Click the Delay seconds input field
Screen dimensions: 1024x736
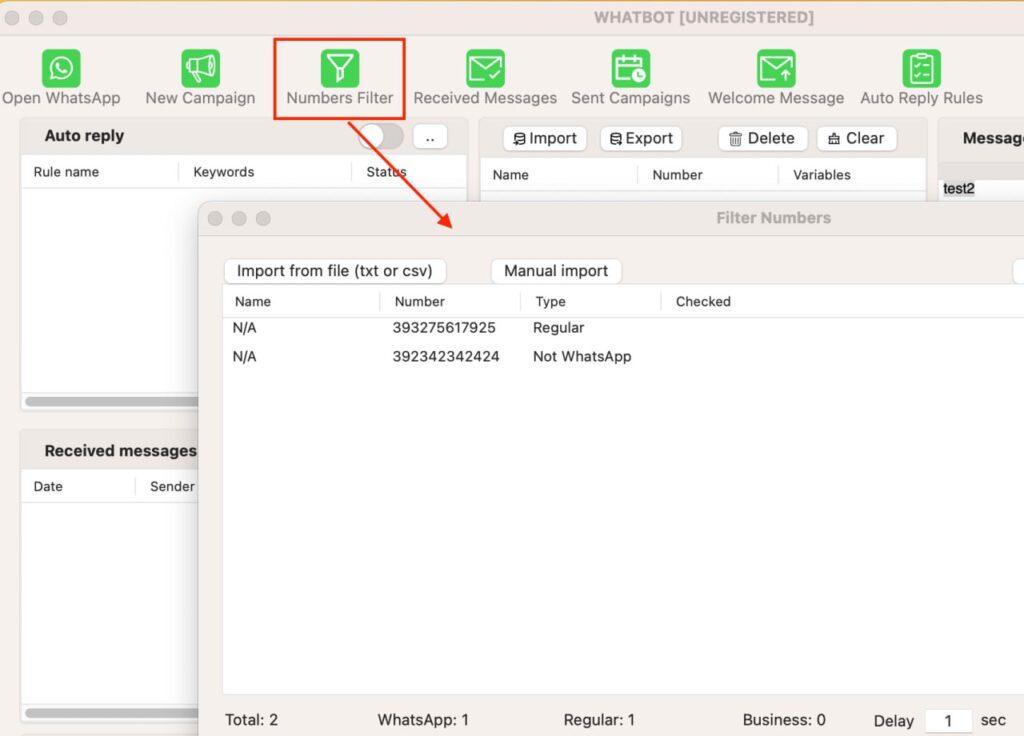point(948,720)
